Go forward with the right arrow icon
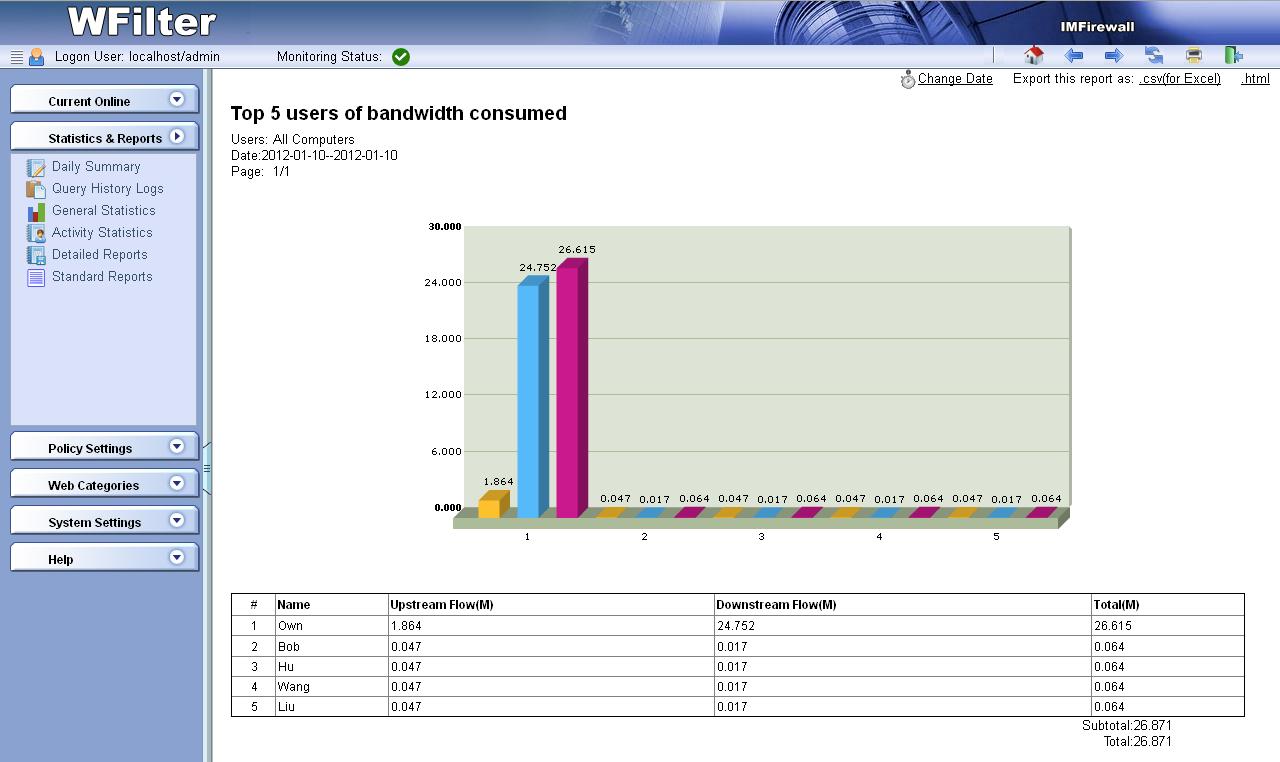 (x=1113, y=56)
